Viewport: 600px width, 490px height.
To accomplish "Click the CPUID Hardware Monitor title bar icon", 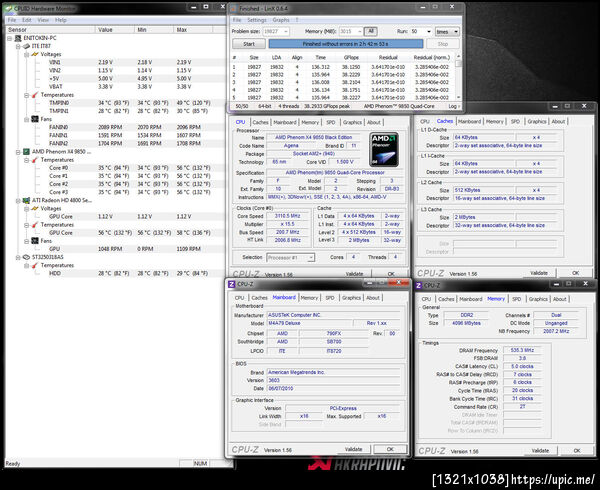I will pyautogui.click(x=8, y=8).
